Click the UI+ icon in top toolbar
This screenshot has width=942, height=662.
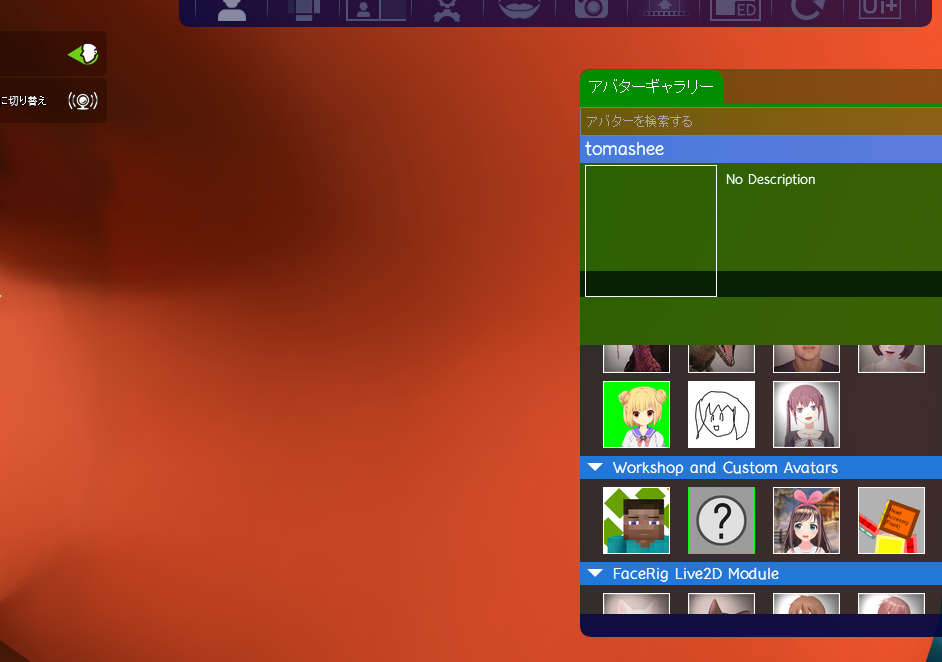(880, 9)
